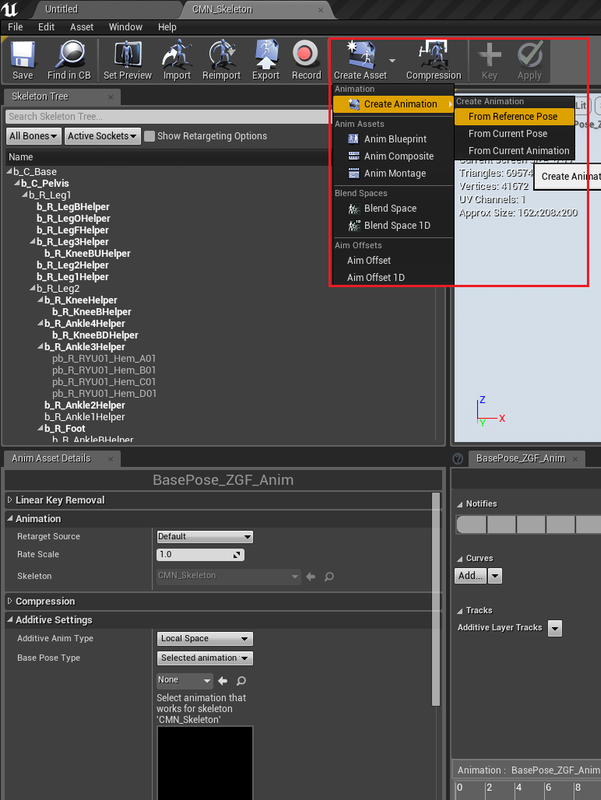Open the Edit menu
Viewport: 601px width, 800px height.
tap(46, 27)
